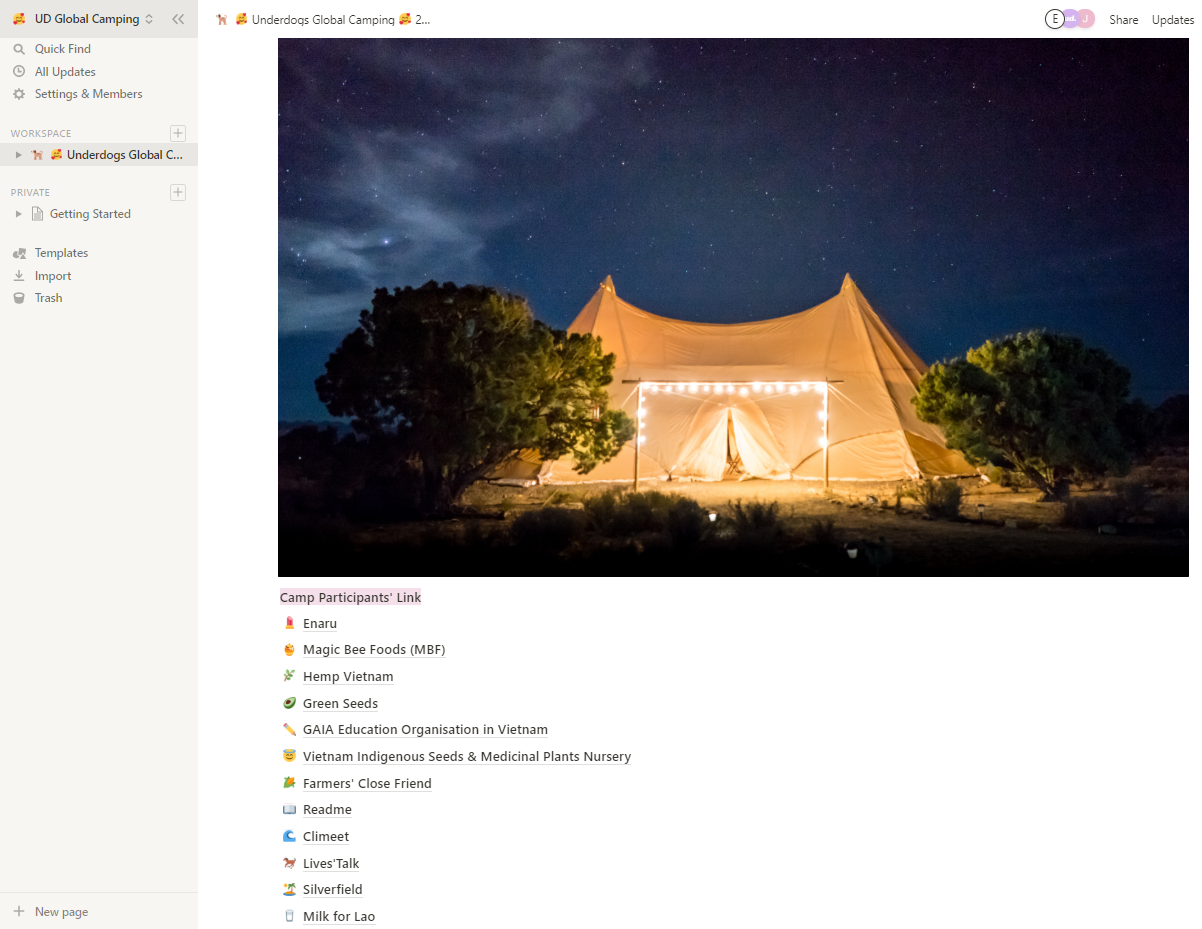Open the Magic Bee Foods (MBF) link

[374, 650]
